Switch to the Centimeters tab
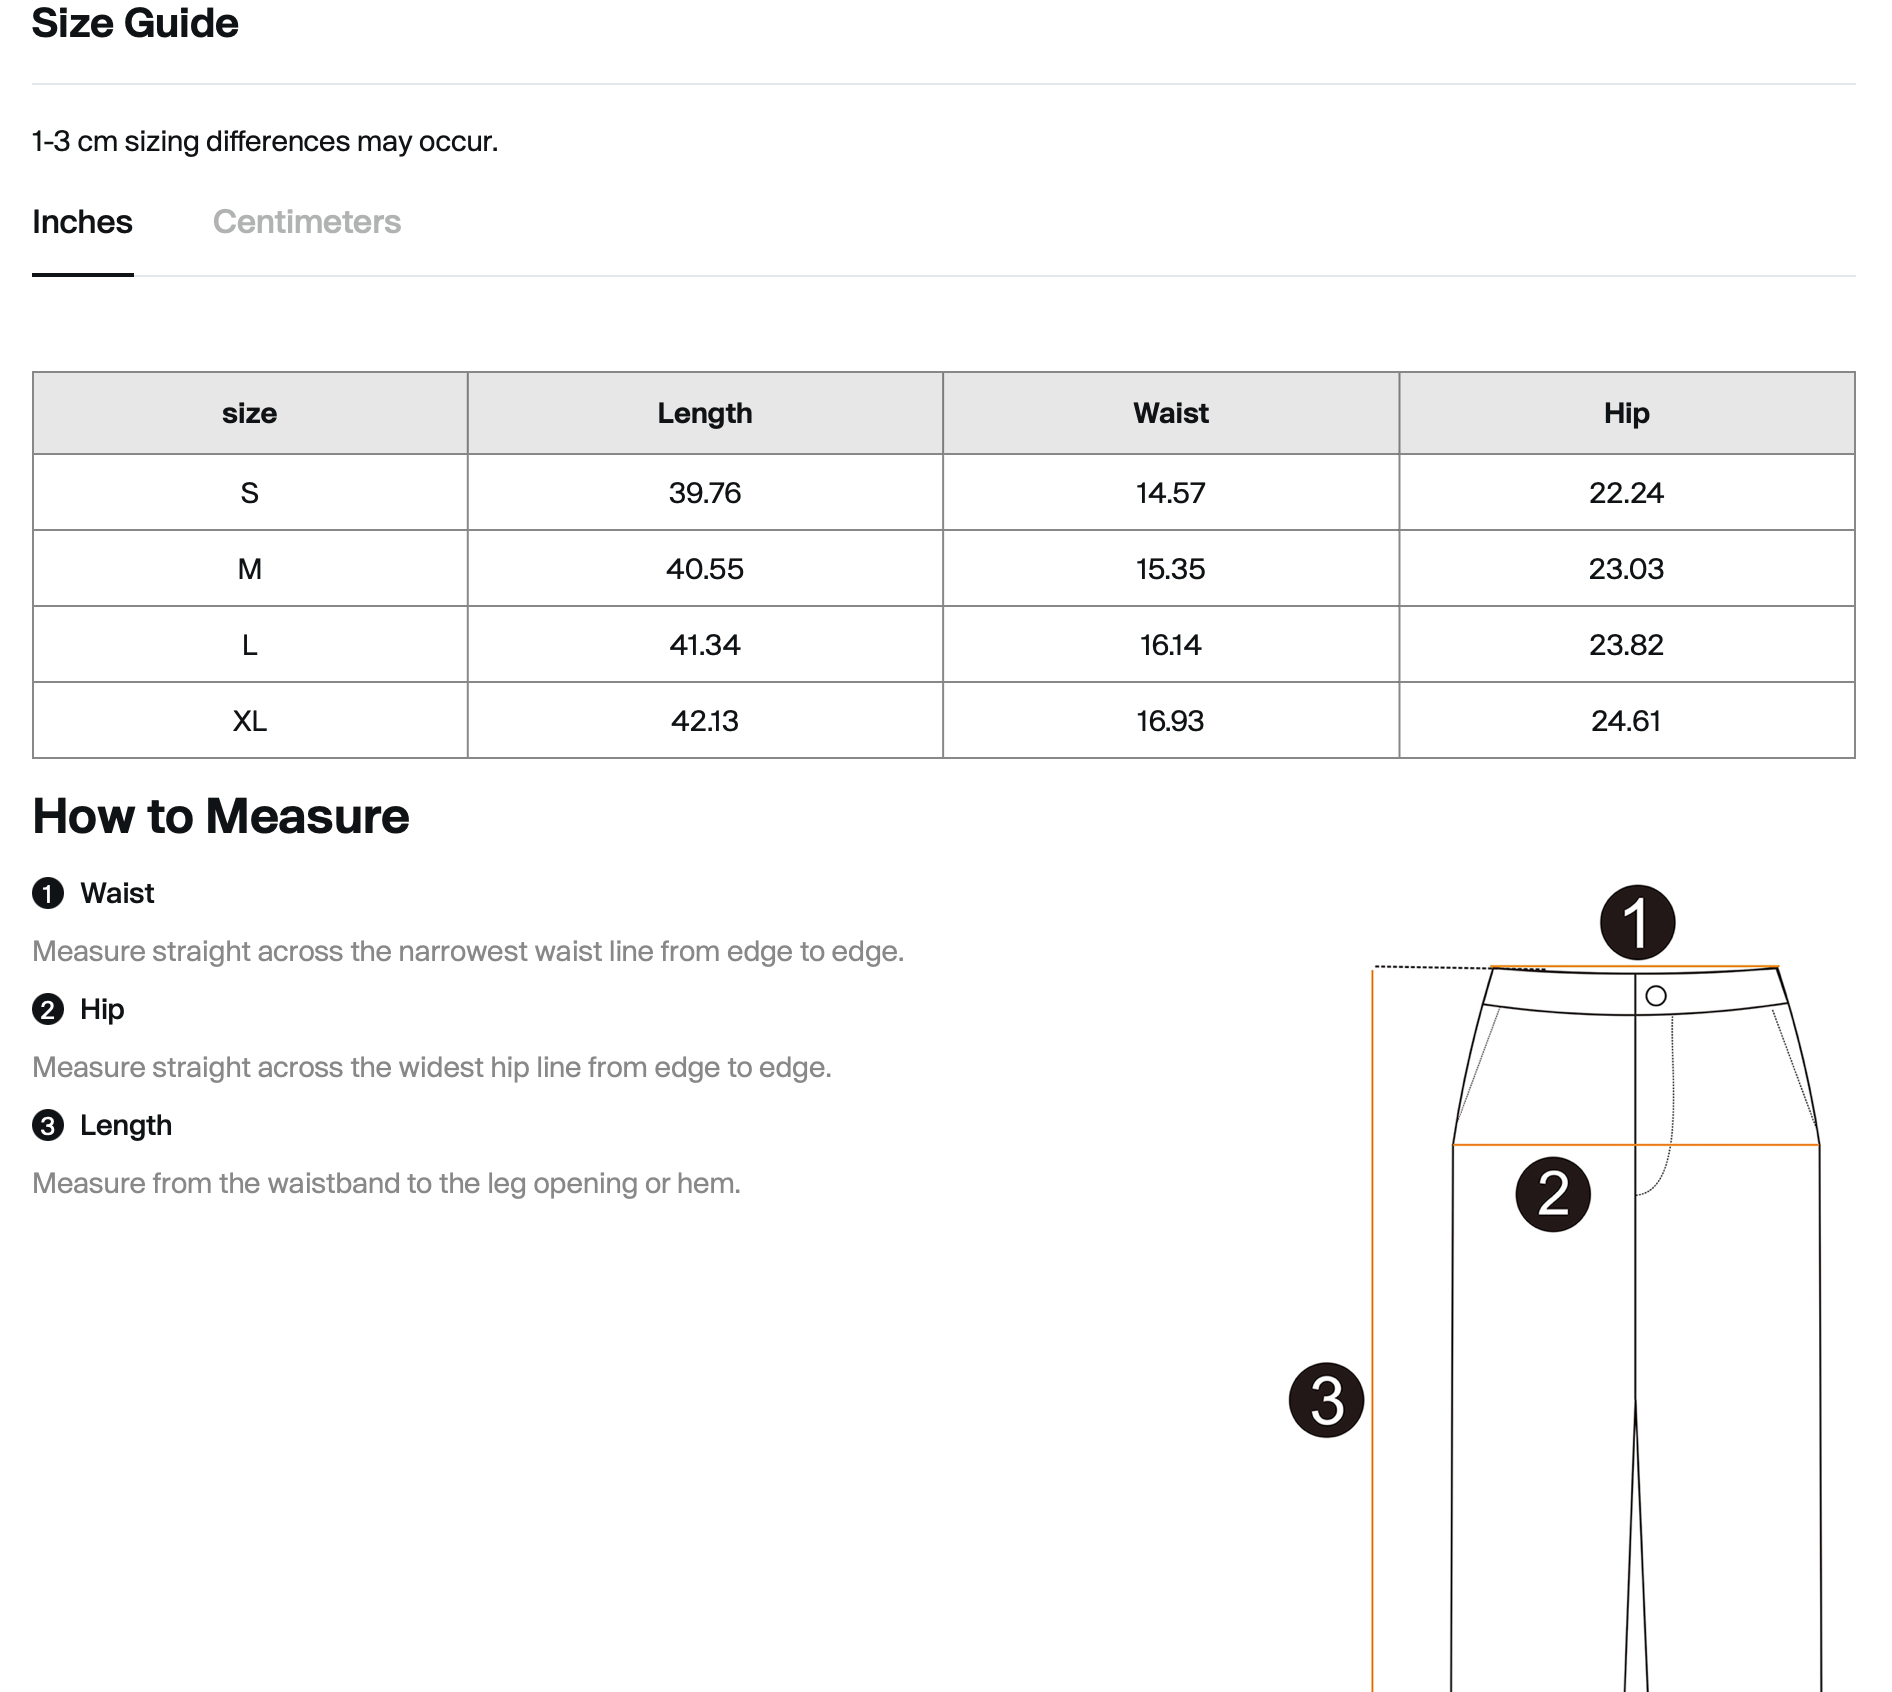The width and height of the screenshot is (1892, 1692). [306, 221]
